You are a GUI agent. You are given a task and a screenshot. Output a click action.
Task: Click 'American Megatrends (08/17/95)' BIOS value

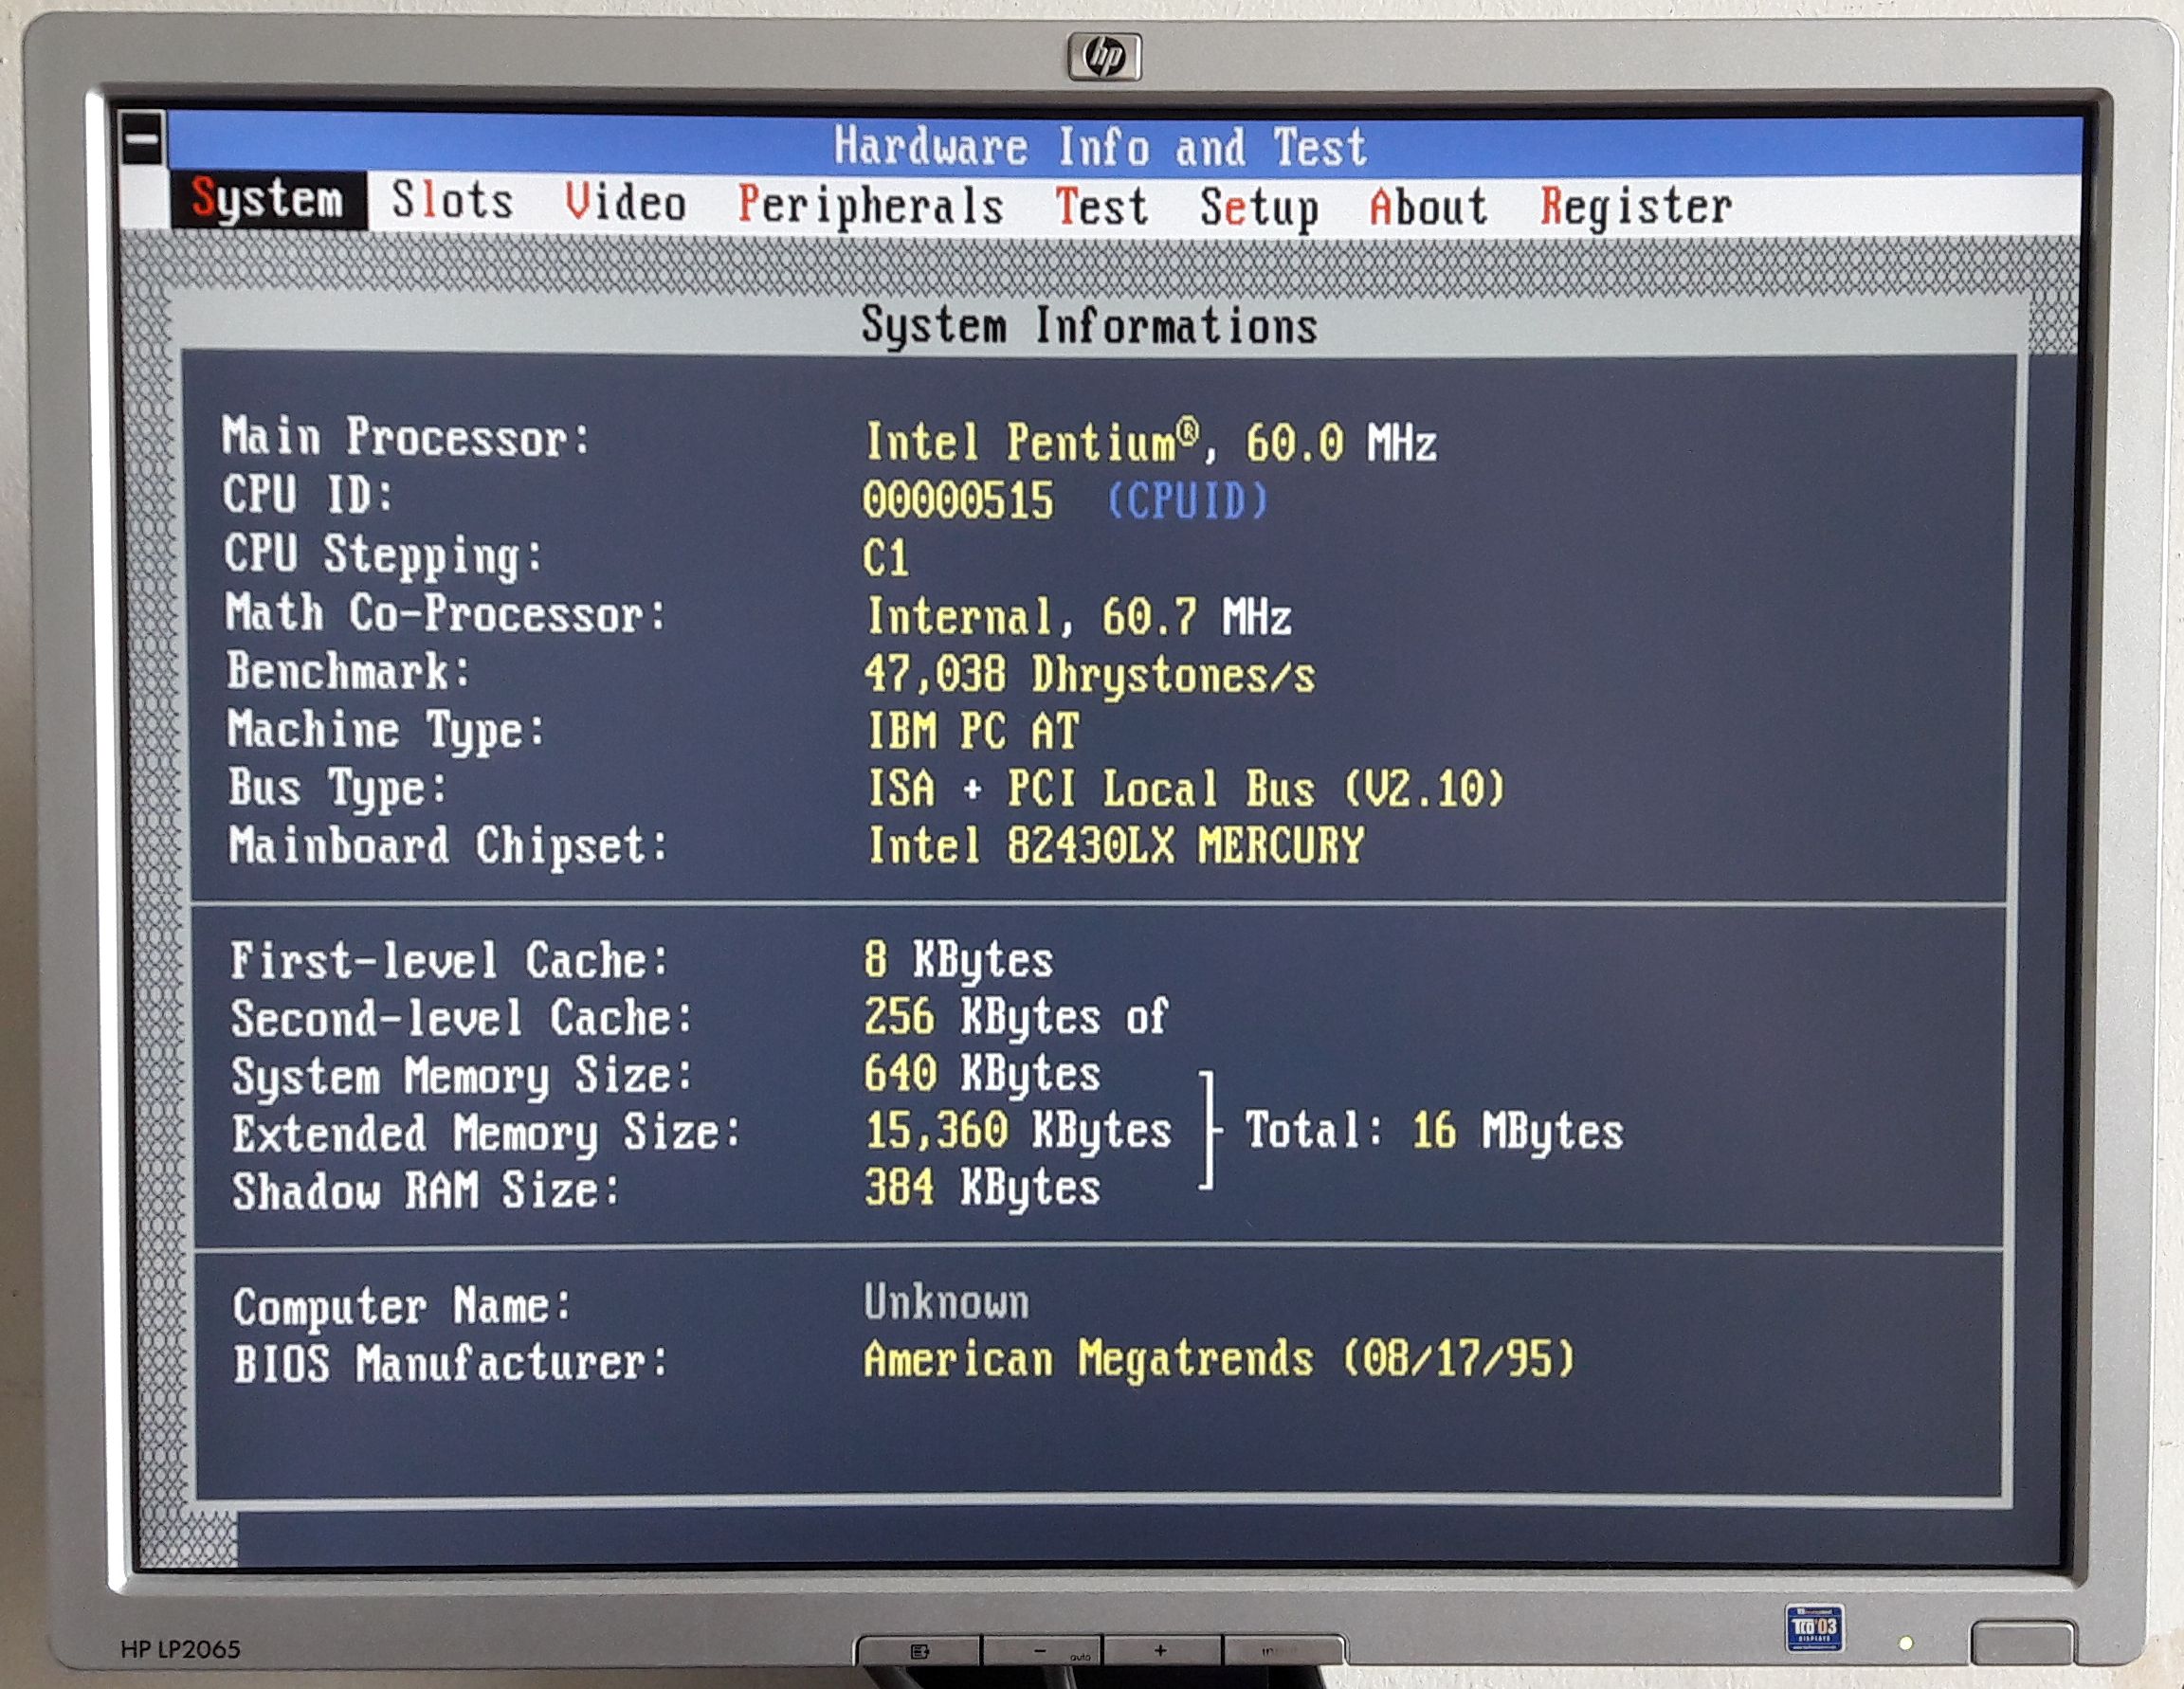pyautogui.click(x=1219, y=1360)
